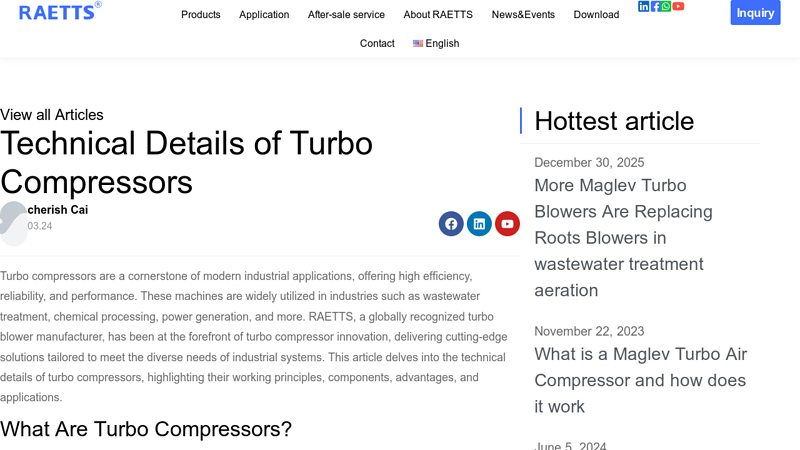
Task: Click the blue Inquiry button
Action: (x=755, y=13)
